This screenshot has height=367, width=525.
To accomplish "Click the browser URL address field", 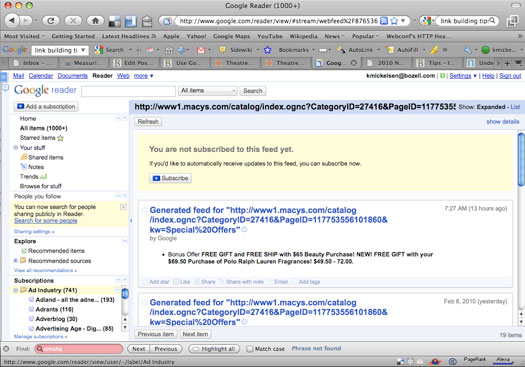I will point(279,21).
